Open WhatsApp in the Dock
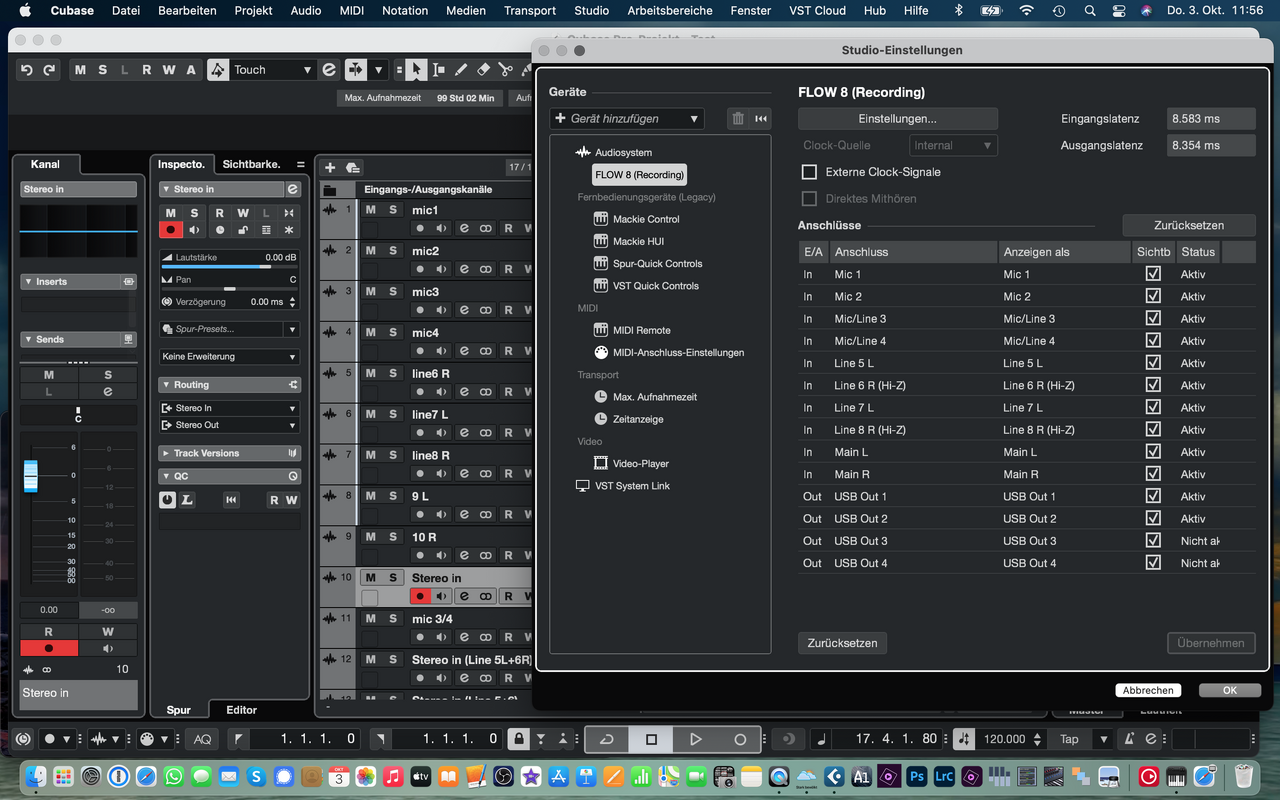 pos(174,776)
